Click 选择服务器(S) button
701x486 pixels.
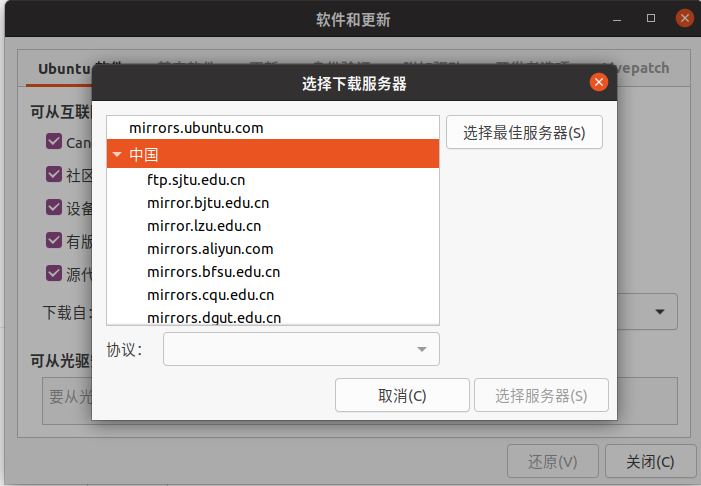541,395
